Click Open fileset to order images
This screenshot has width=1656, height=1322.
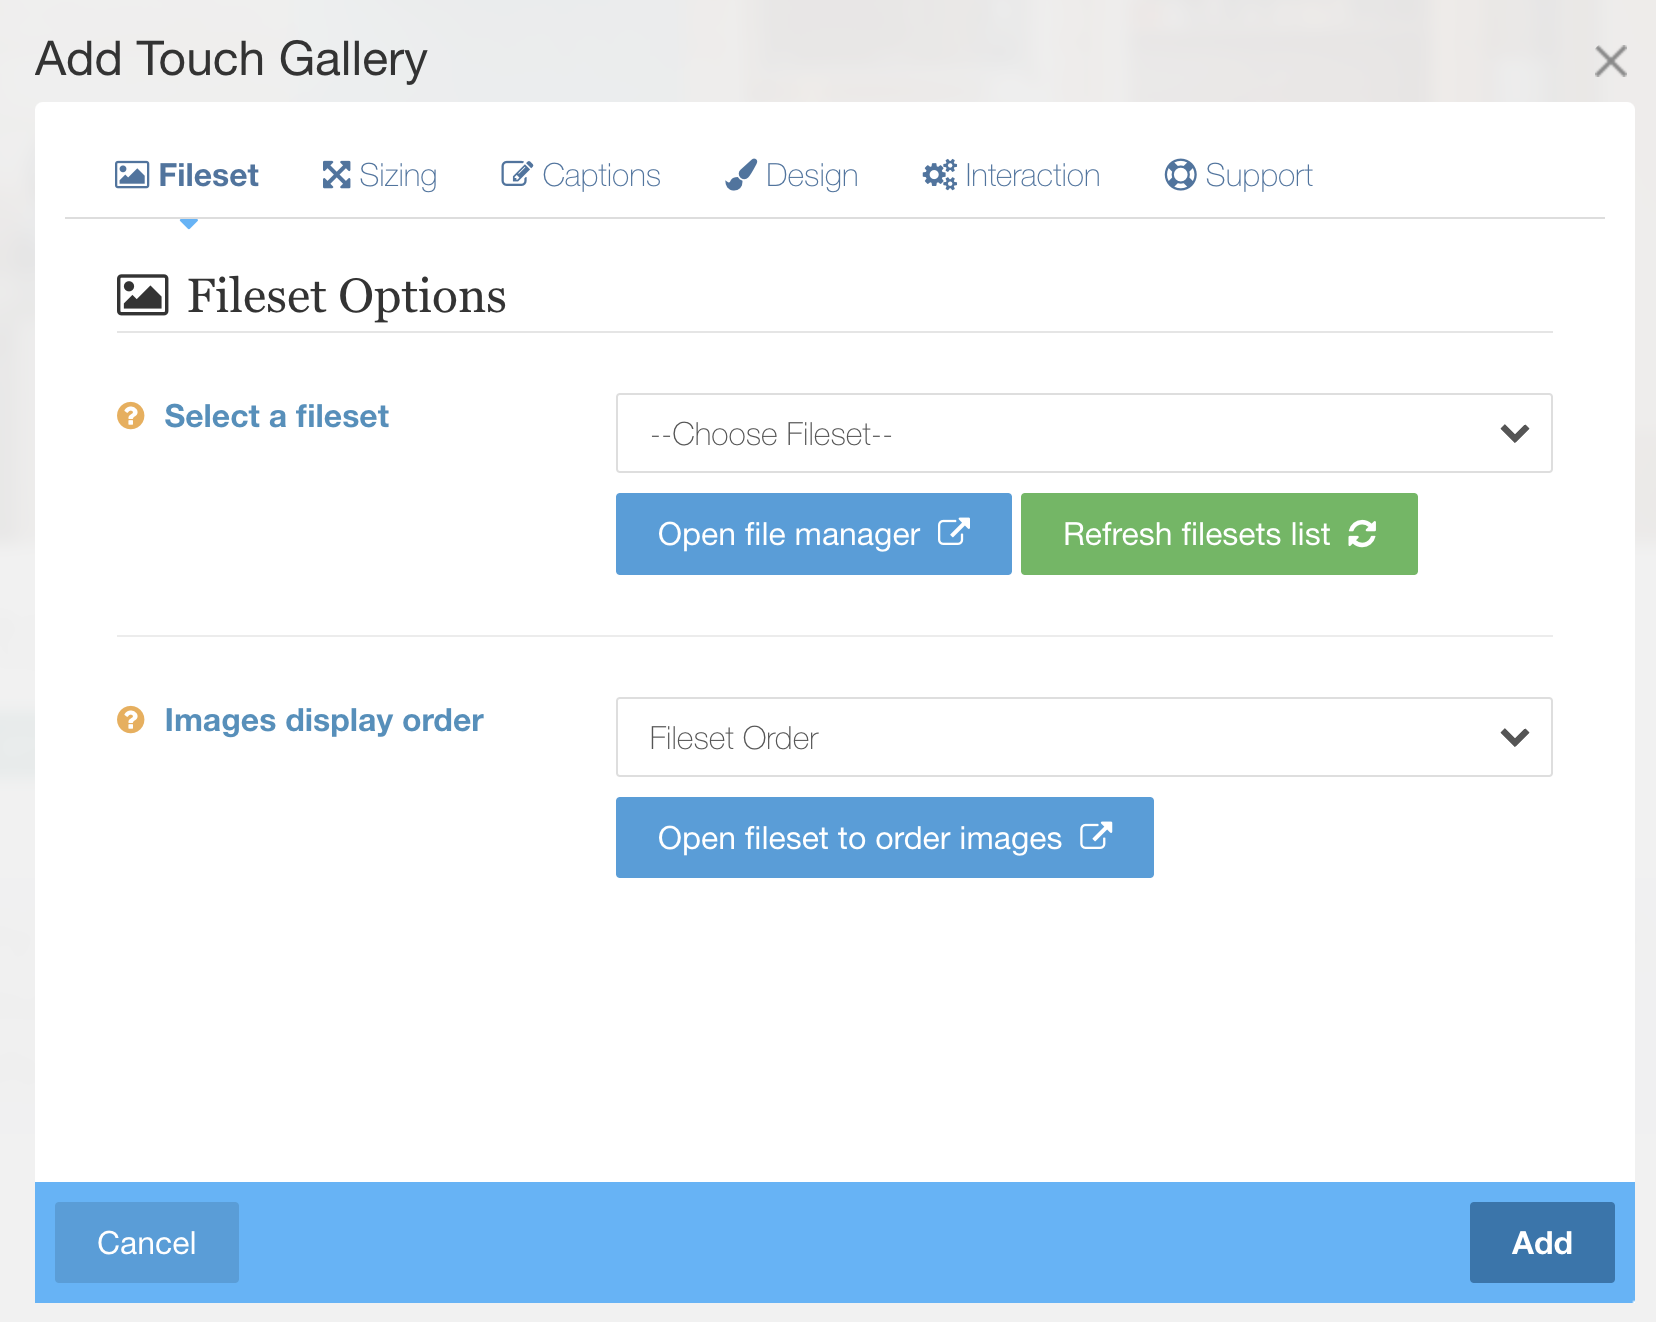coord(885,838)
